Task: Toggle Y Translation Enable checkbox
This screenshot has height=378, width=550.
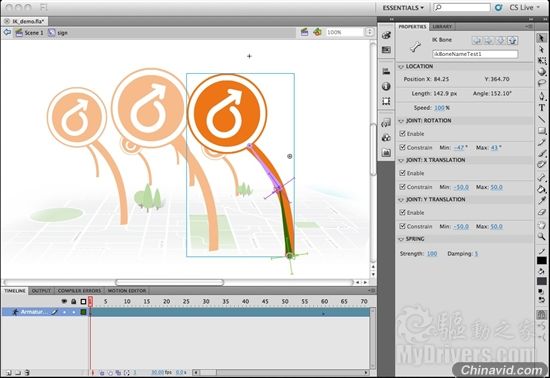Action: (x=402, y=212)
